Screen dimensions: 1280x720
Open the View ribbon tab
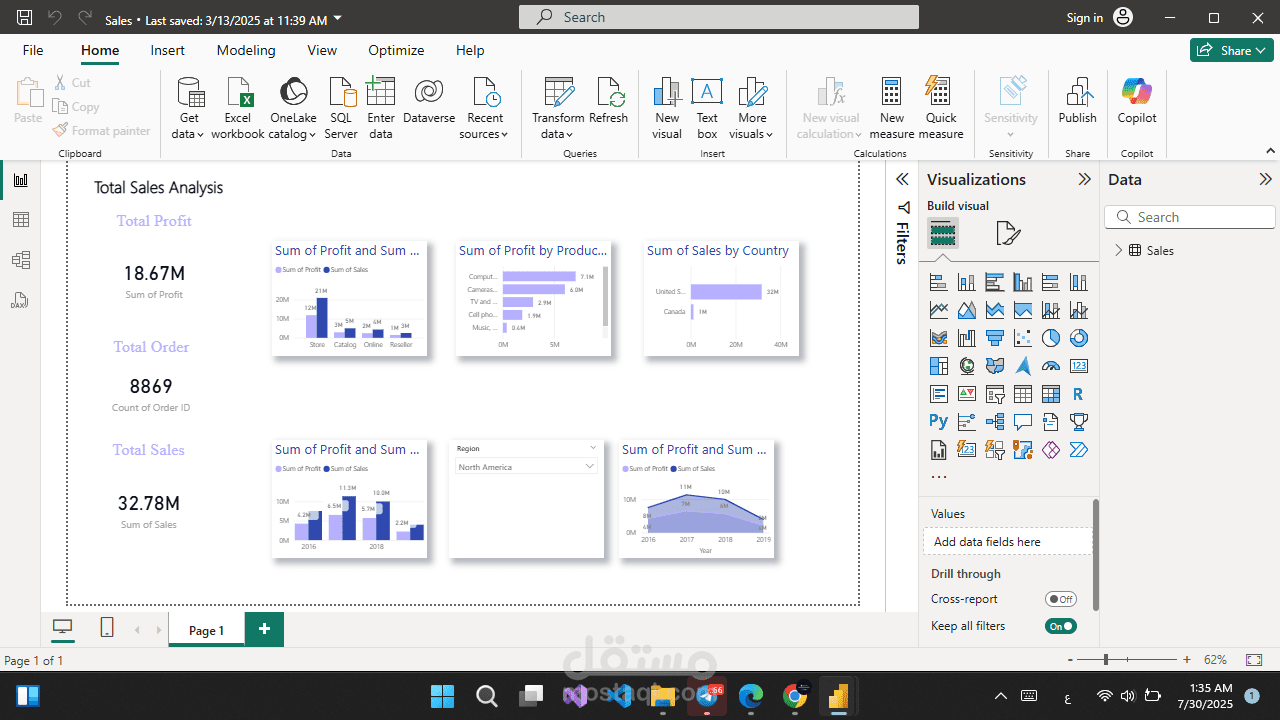(x=322, y=50)
